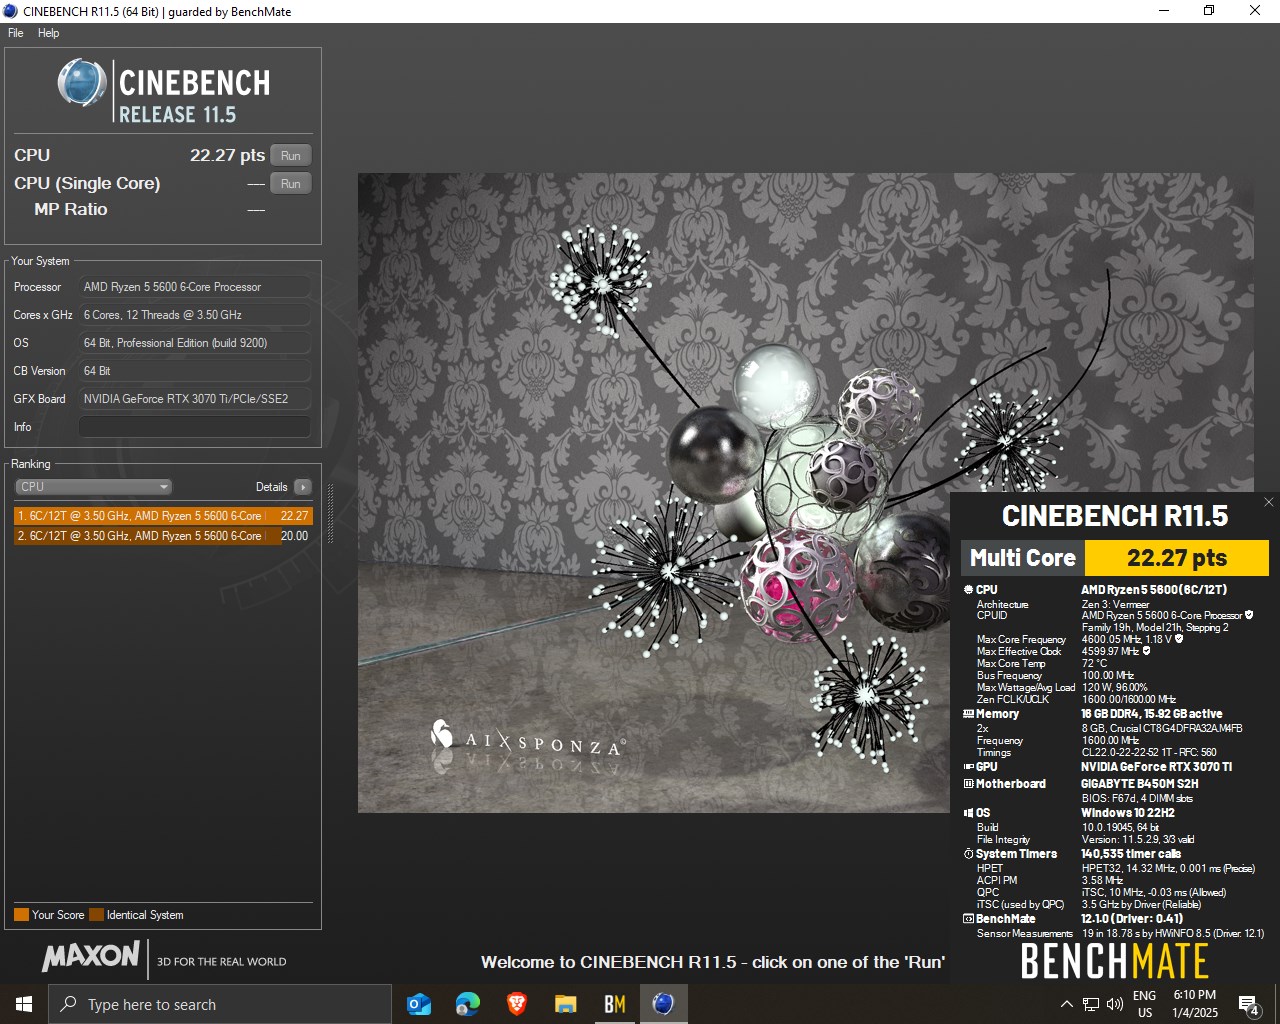
Task: Click the OS value 64 Bit Professional Edition
Action: (x=195, y=343)
